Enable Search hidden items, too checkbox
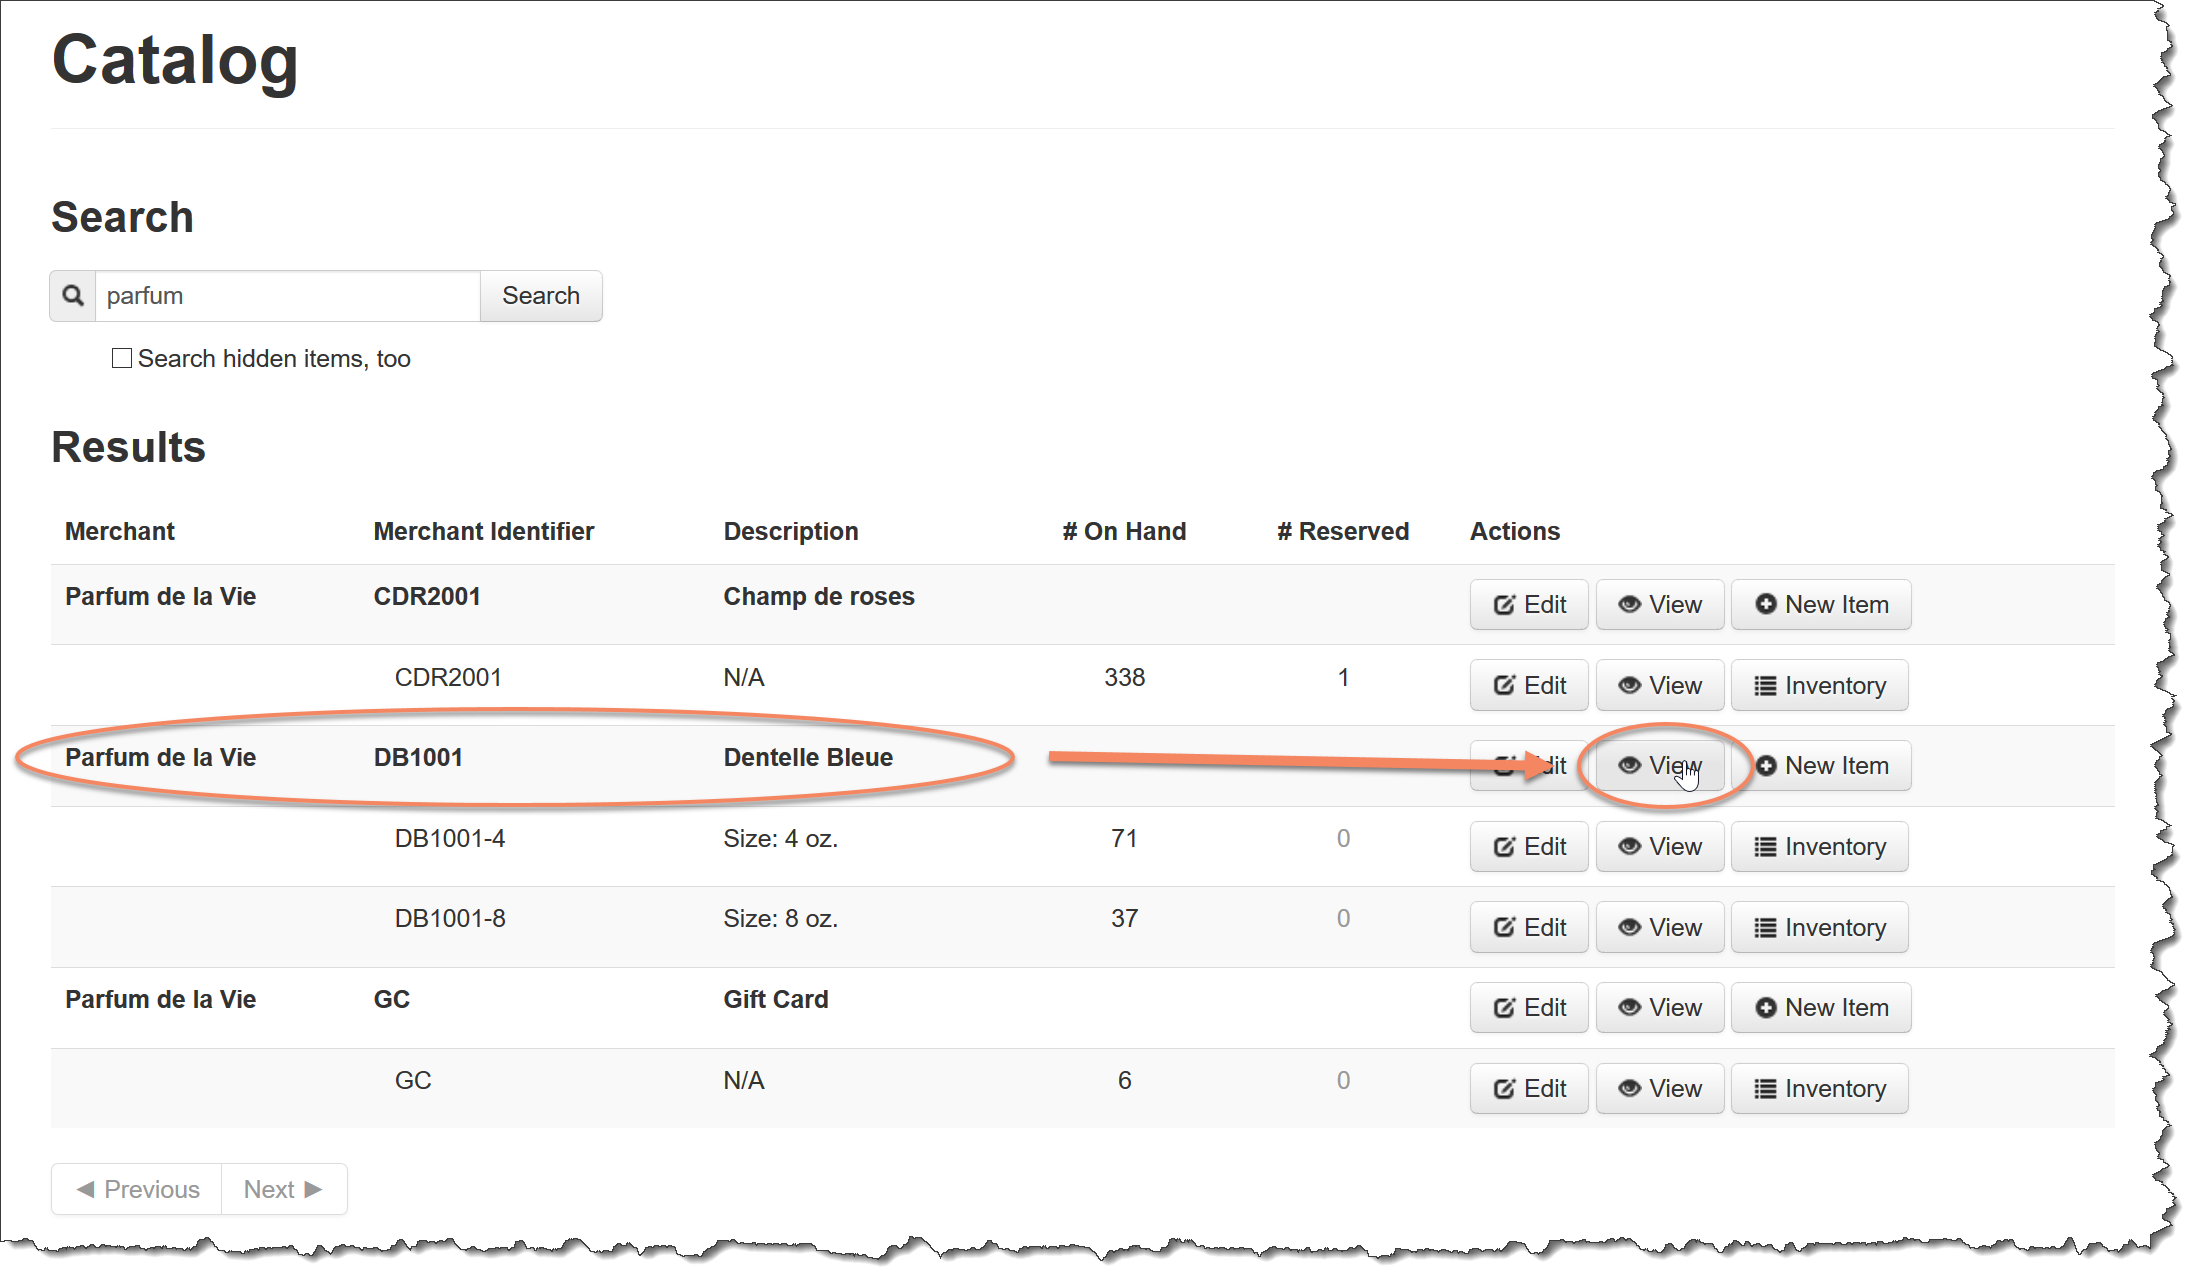2197x1281 pixels. click(x=122, y=359)
